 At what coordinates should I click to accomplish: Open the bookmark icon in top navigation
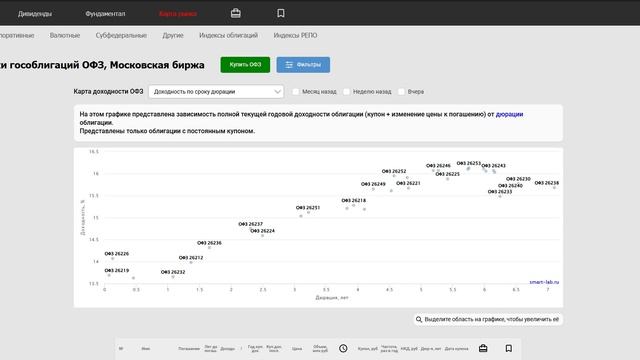click(281, 13)
